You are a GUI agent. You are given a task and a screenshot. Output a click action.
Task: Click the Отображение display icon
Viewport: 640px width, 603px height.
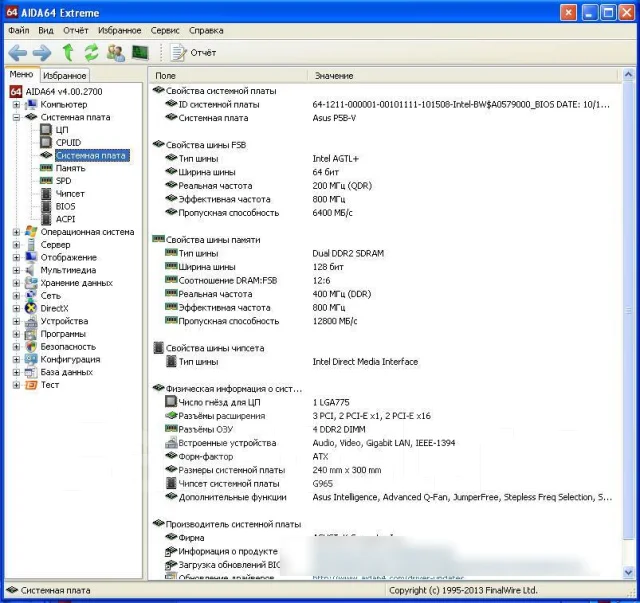point(31,257)
